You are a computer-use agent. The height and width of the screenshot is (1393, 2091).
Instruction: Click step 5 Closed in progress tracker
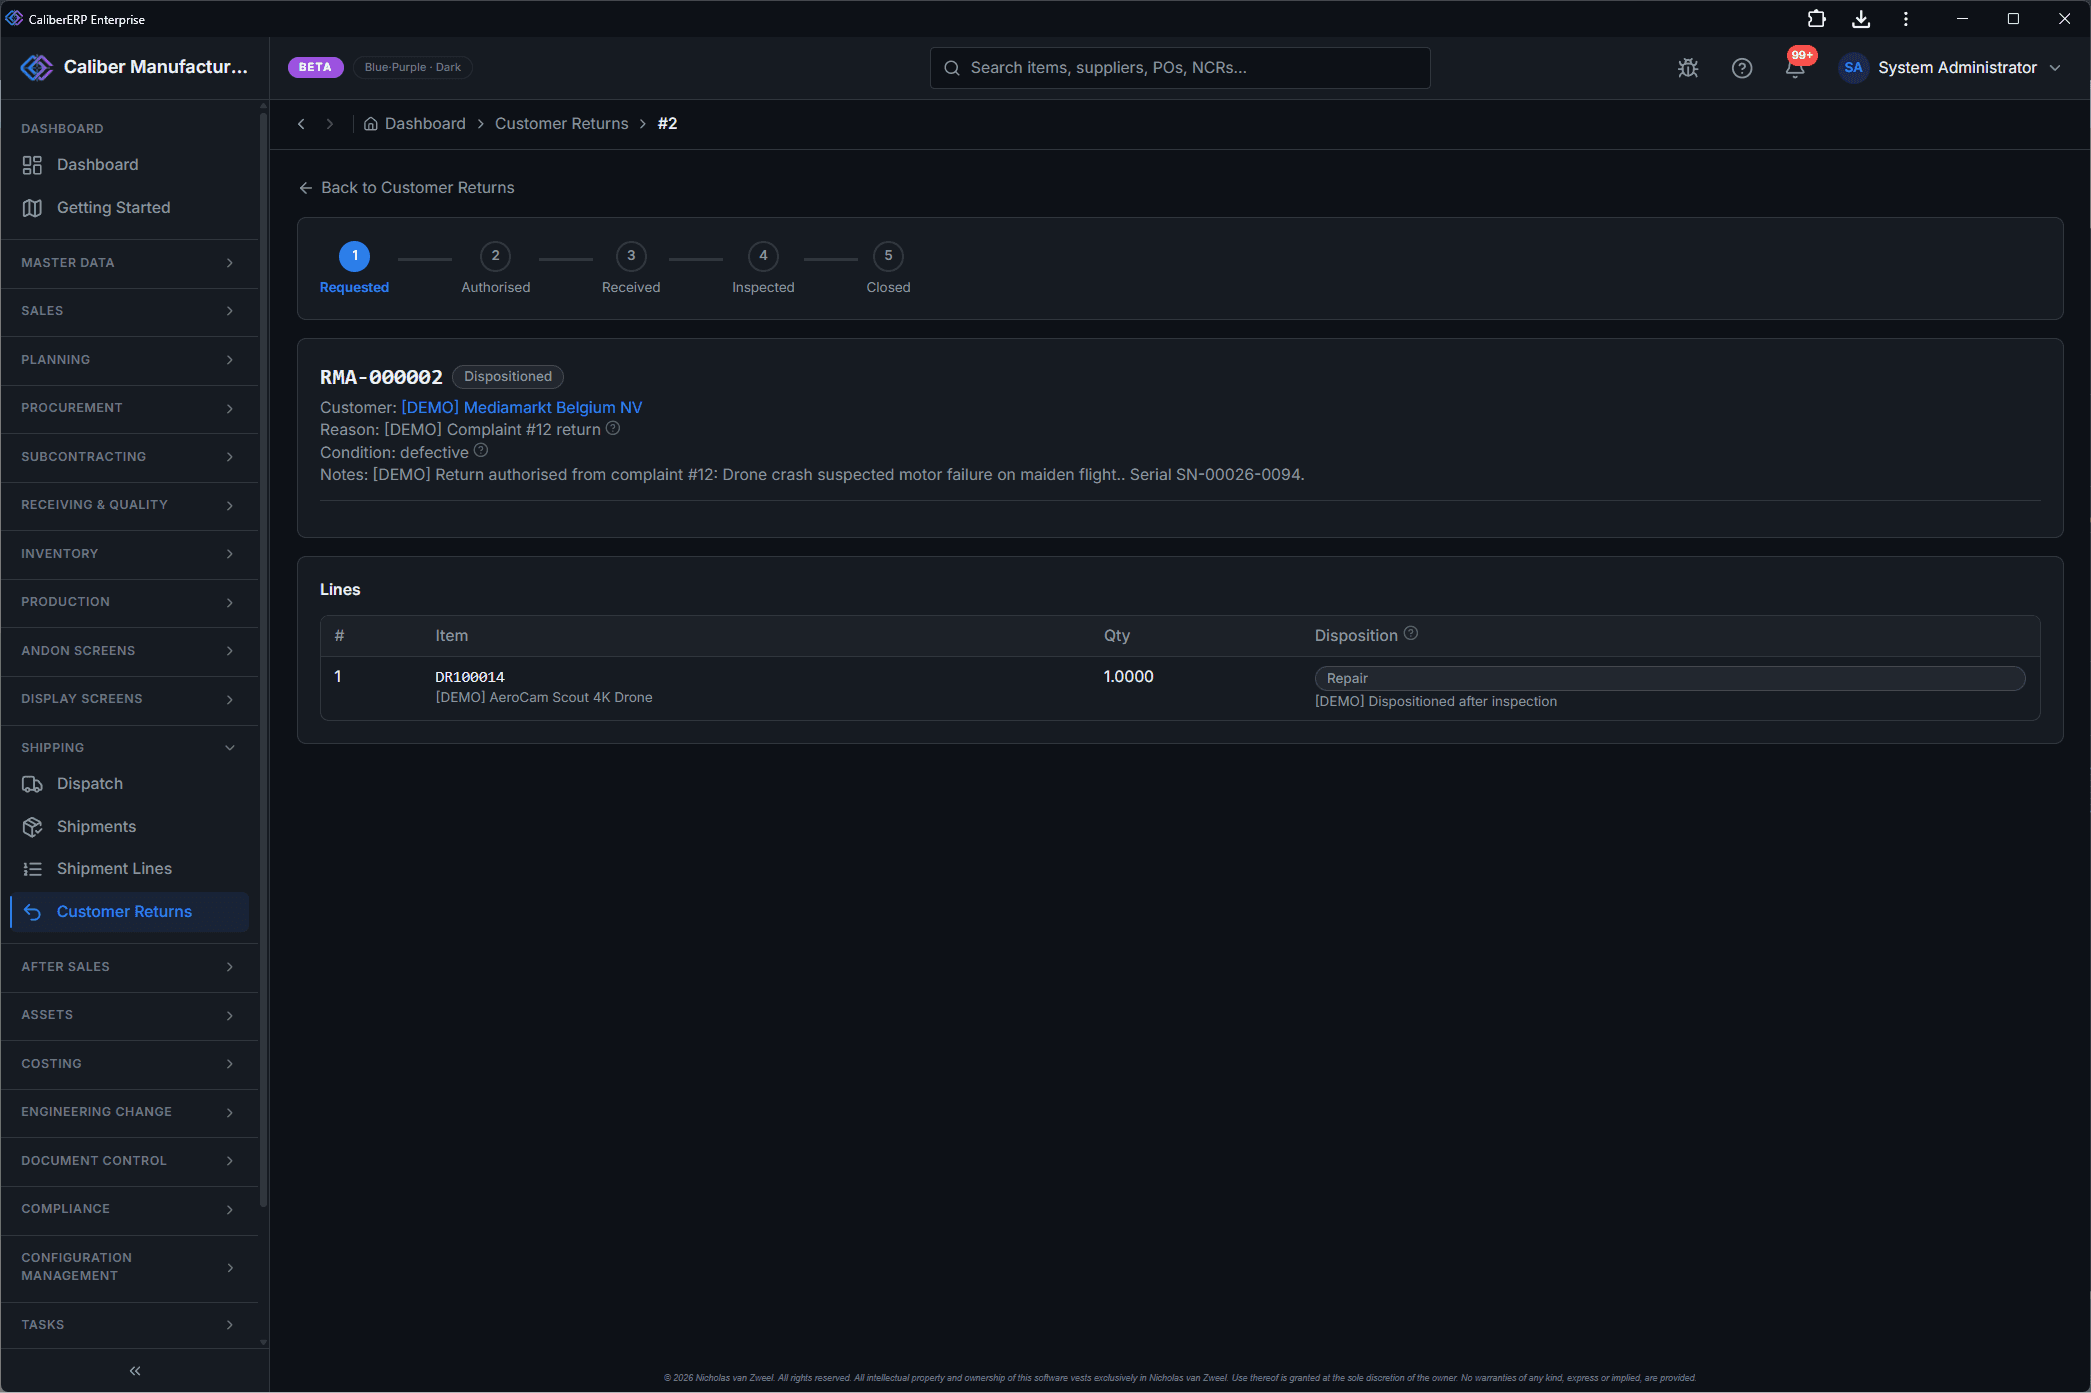click(x=888, y=268)
